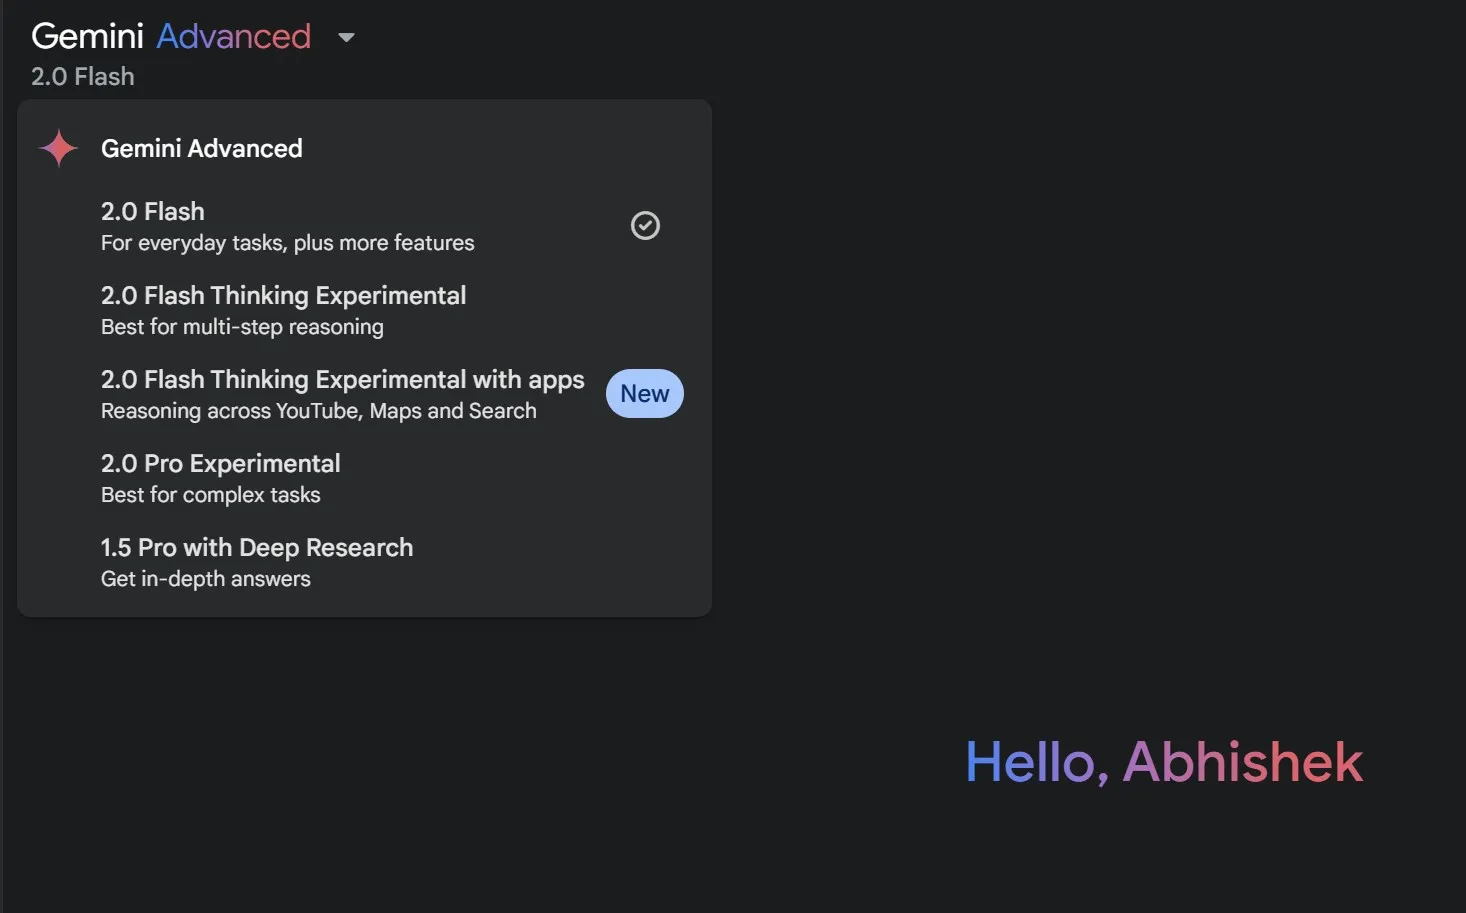
Task: Select the 2.0 Flash model
Action: click(152, 211)
